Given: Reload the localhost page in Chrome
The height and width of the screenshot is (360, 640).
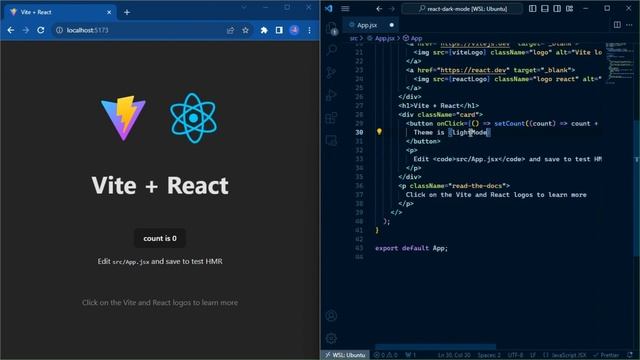Looking at the screenshot, I should [40, 30].
